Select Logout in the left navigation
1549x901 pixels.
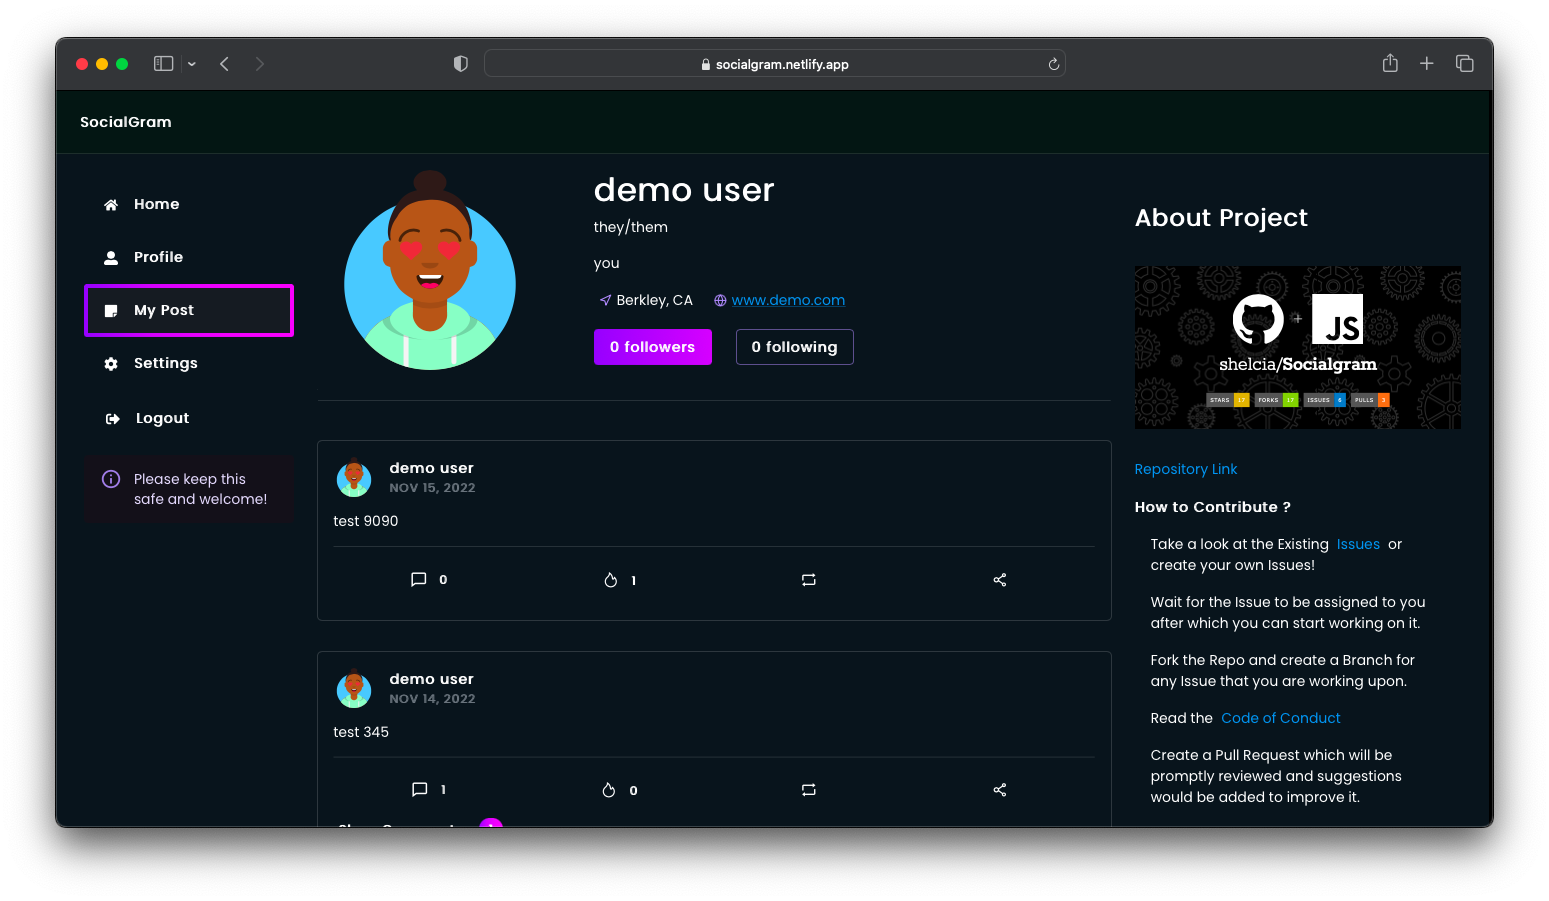tap(162, 418)
